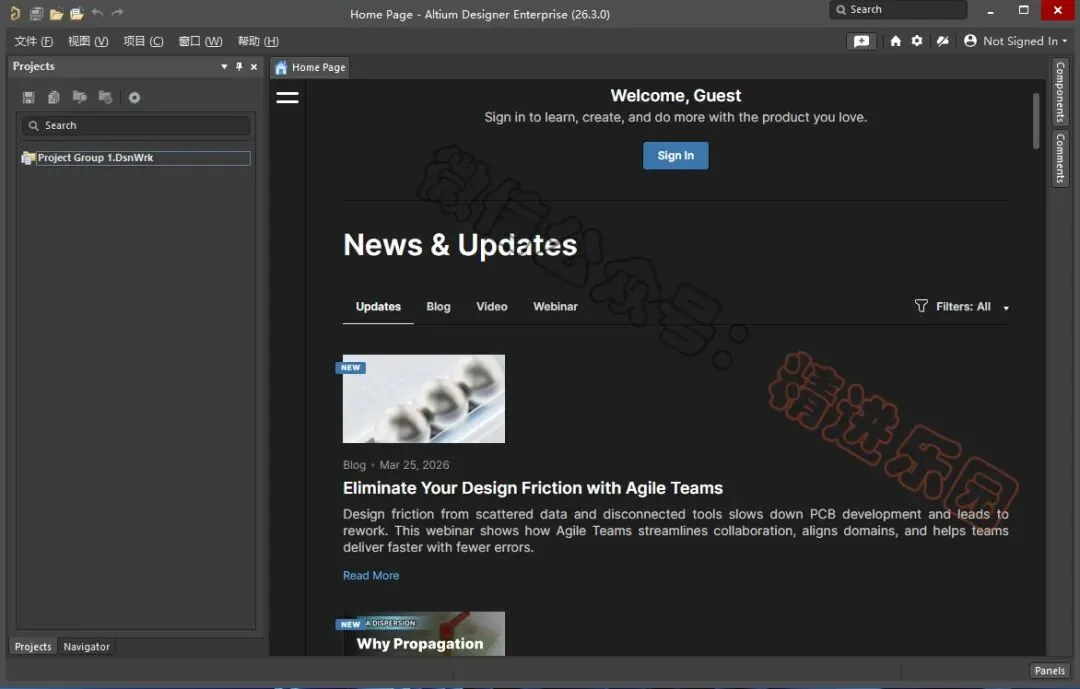The height and width of the screenshot is (689, 1080).
Task: Open the Agile Teams article thumbnail
Action: (424, 399)
